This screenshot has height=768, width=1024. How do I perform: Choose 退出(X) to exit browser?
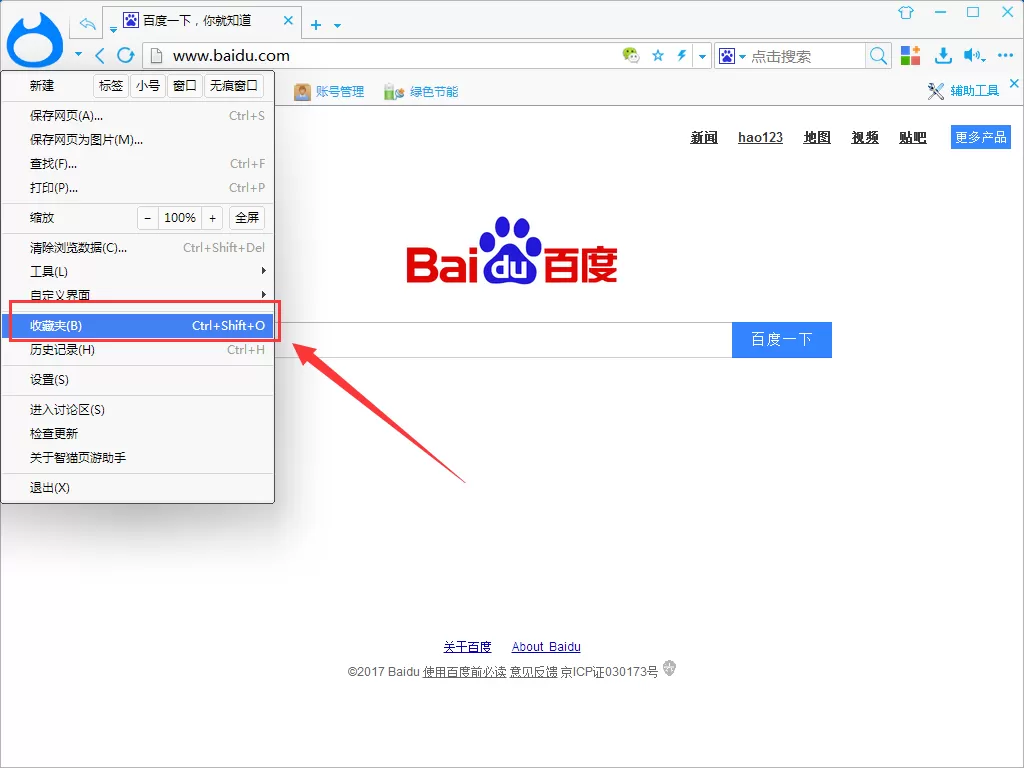coord(137,488)
